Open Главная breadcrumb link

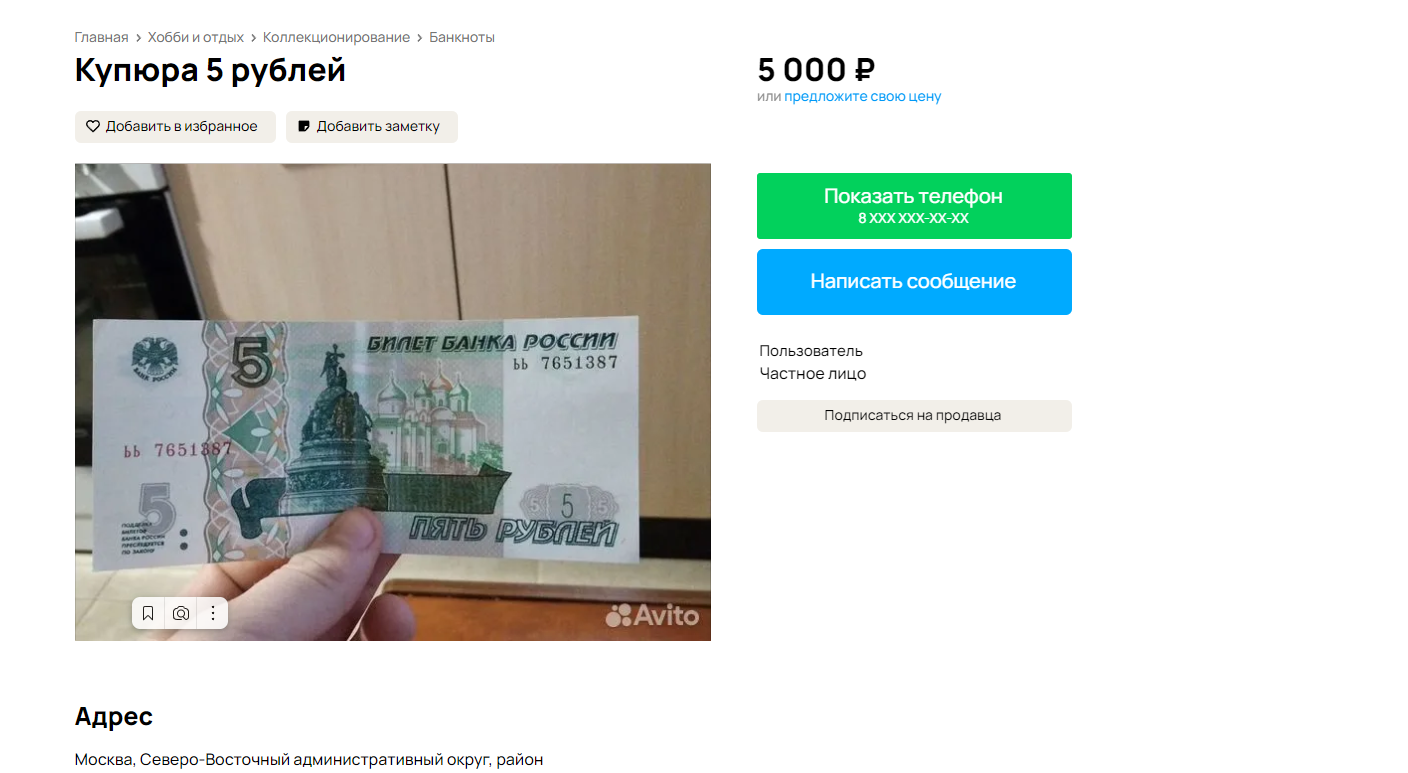click(101, 38)
